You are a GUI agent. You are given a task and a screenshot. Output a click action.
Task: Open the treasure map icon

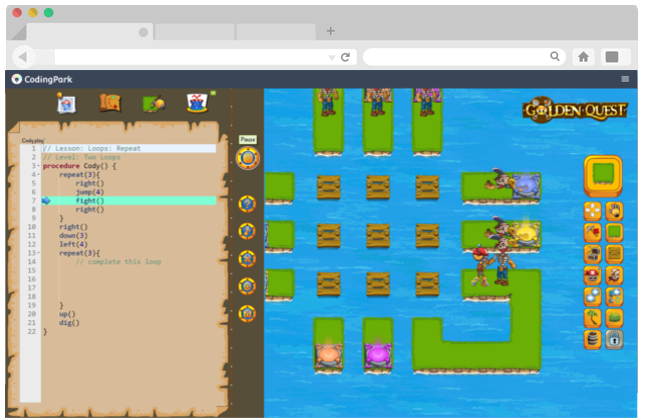[110, 103]
